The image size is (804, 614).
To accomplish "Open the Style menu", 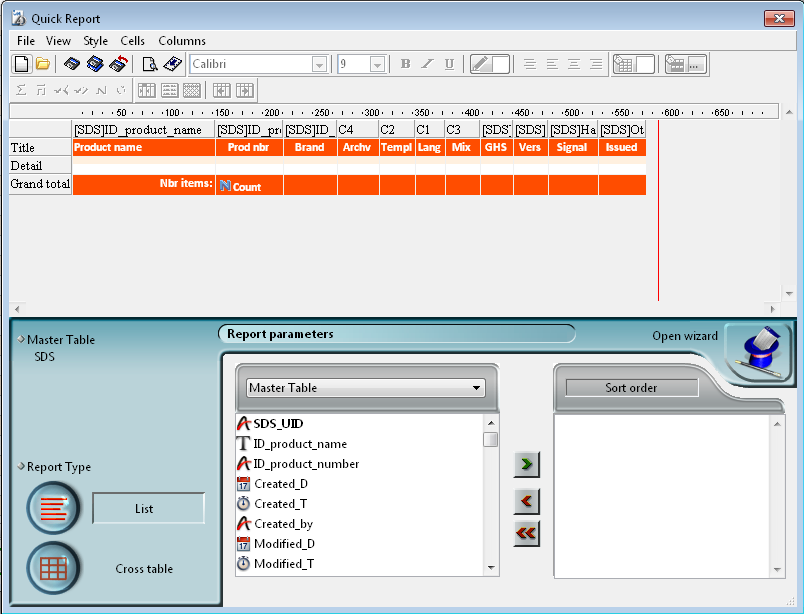I will 95,41.
